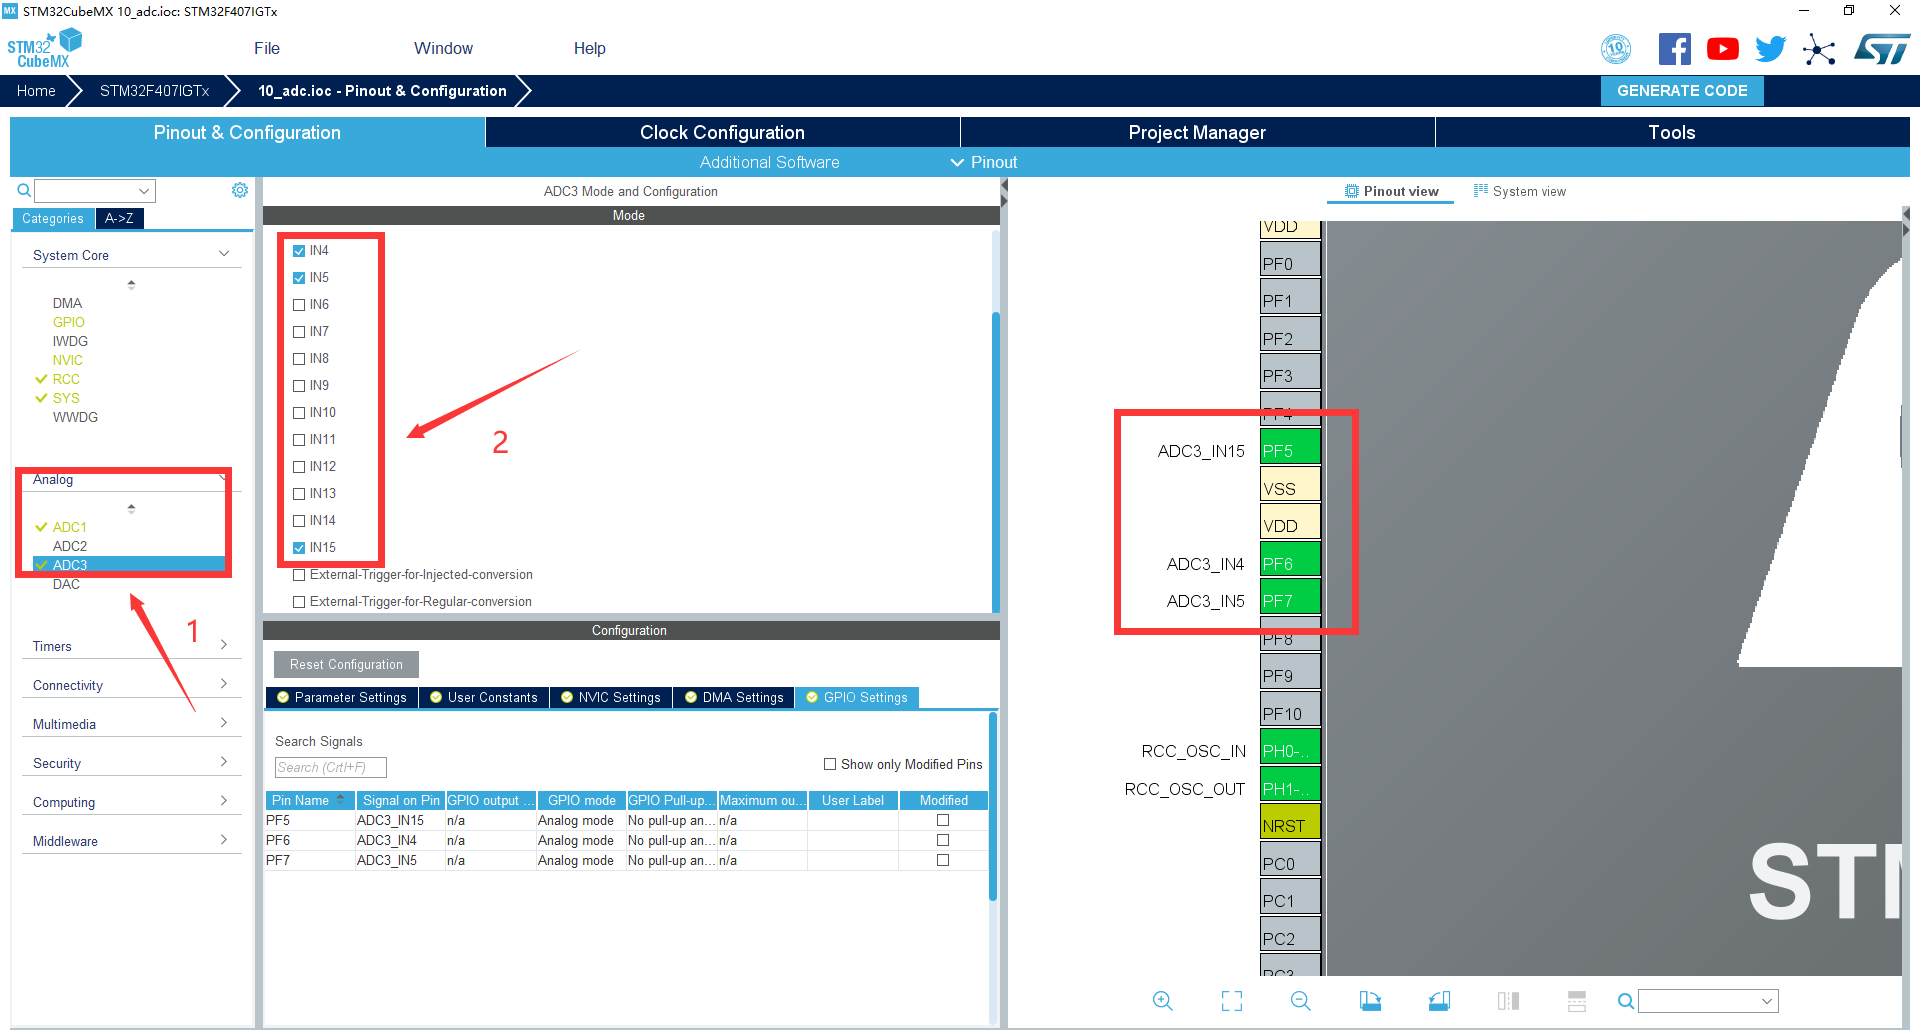
Task: Tick Show only Modified Pins
Action: pyautogui.click(x=830, y=764)
